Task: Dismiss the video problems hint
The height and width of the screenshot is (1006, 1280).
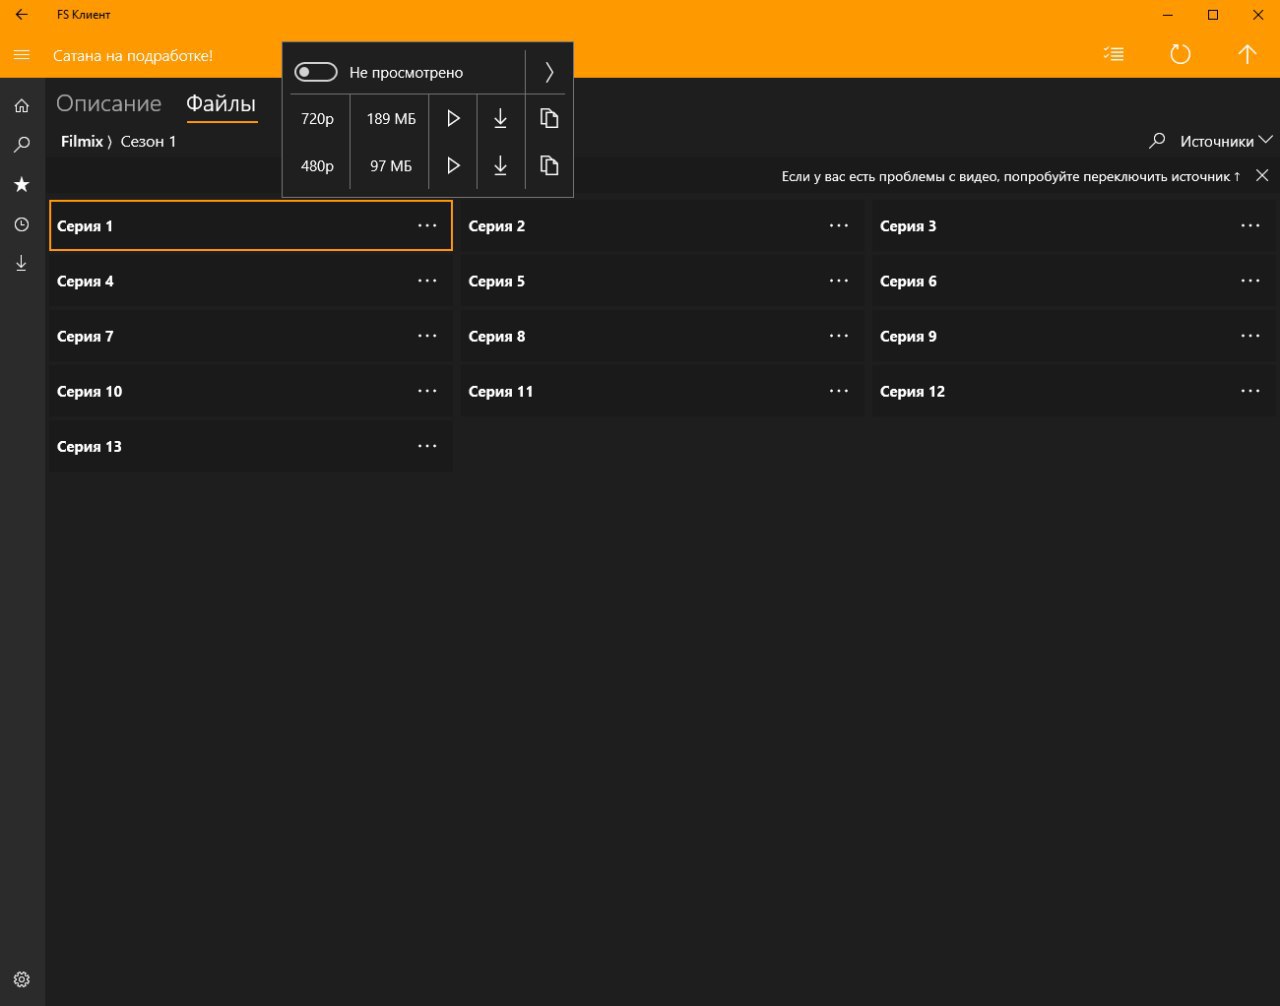Action: pyautogui.click(x=1262, y=175)
